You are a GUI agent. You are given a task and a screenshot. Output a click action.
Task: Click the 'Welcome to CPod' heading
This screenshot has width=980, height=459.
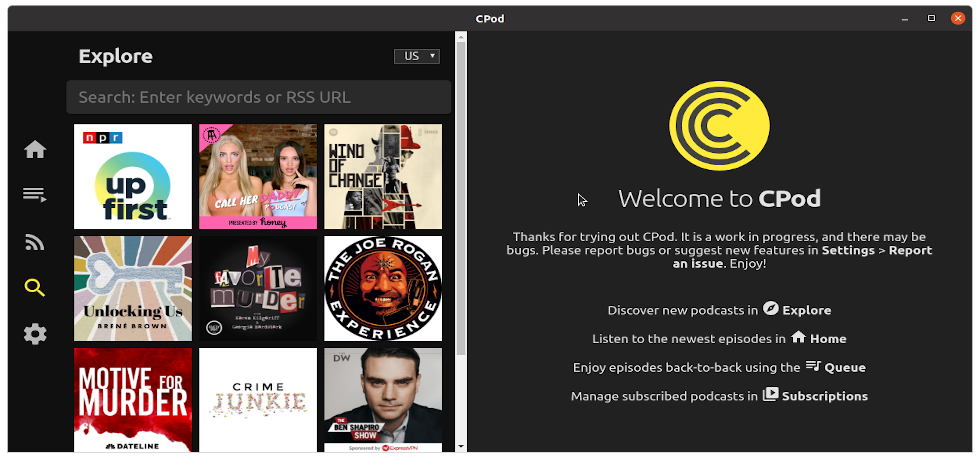(x=719, y=198)
